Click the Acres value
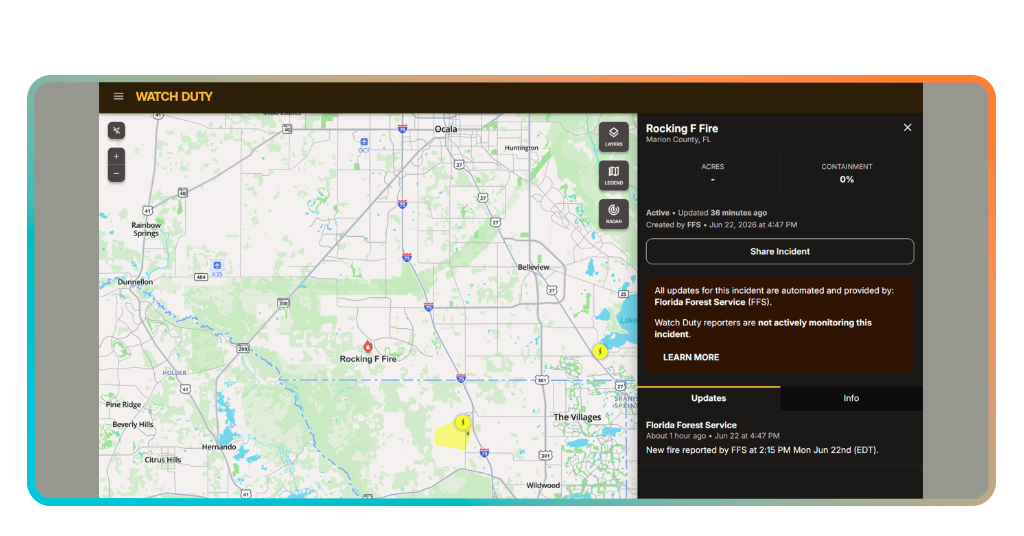The image size is (1024, 536). point(712,180)
